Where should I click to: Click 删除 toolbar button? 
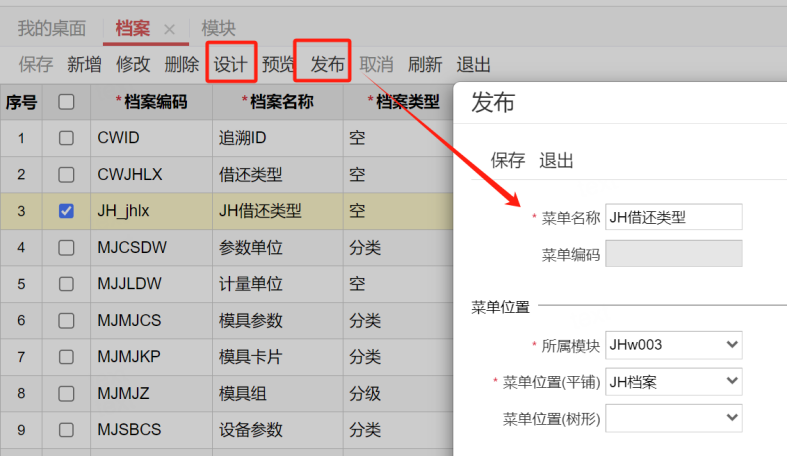pyautogui.click(x=182, y=64)
